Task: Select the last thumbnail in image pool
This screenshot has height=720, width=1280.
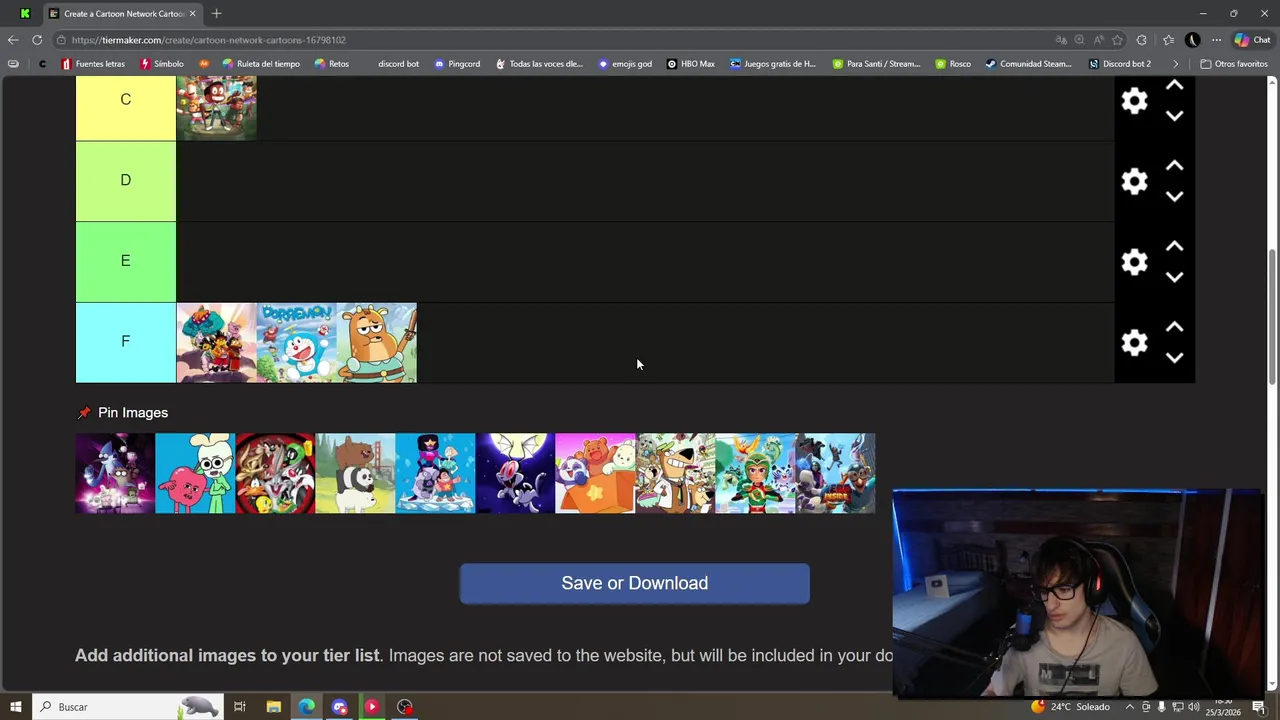Action: tap(835, 473)
